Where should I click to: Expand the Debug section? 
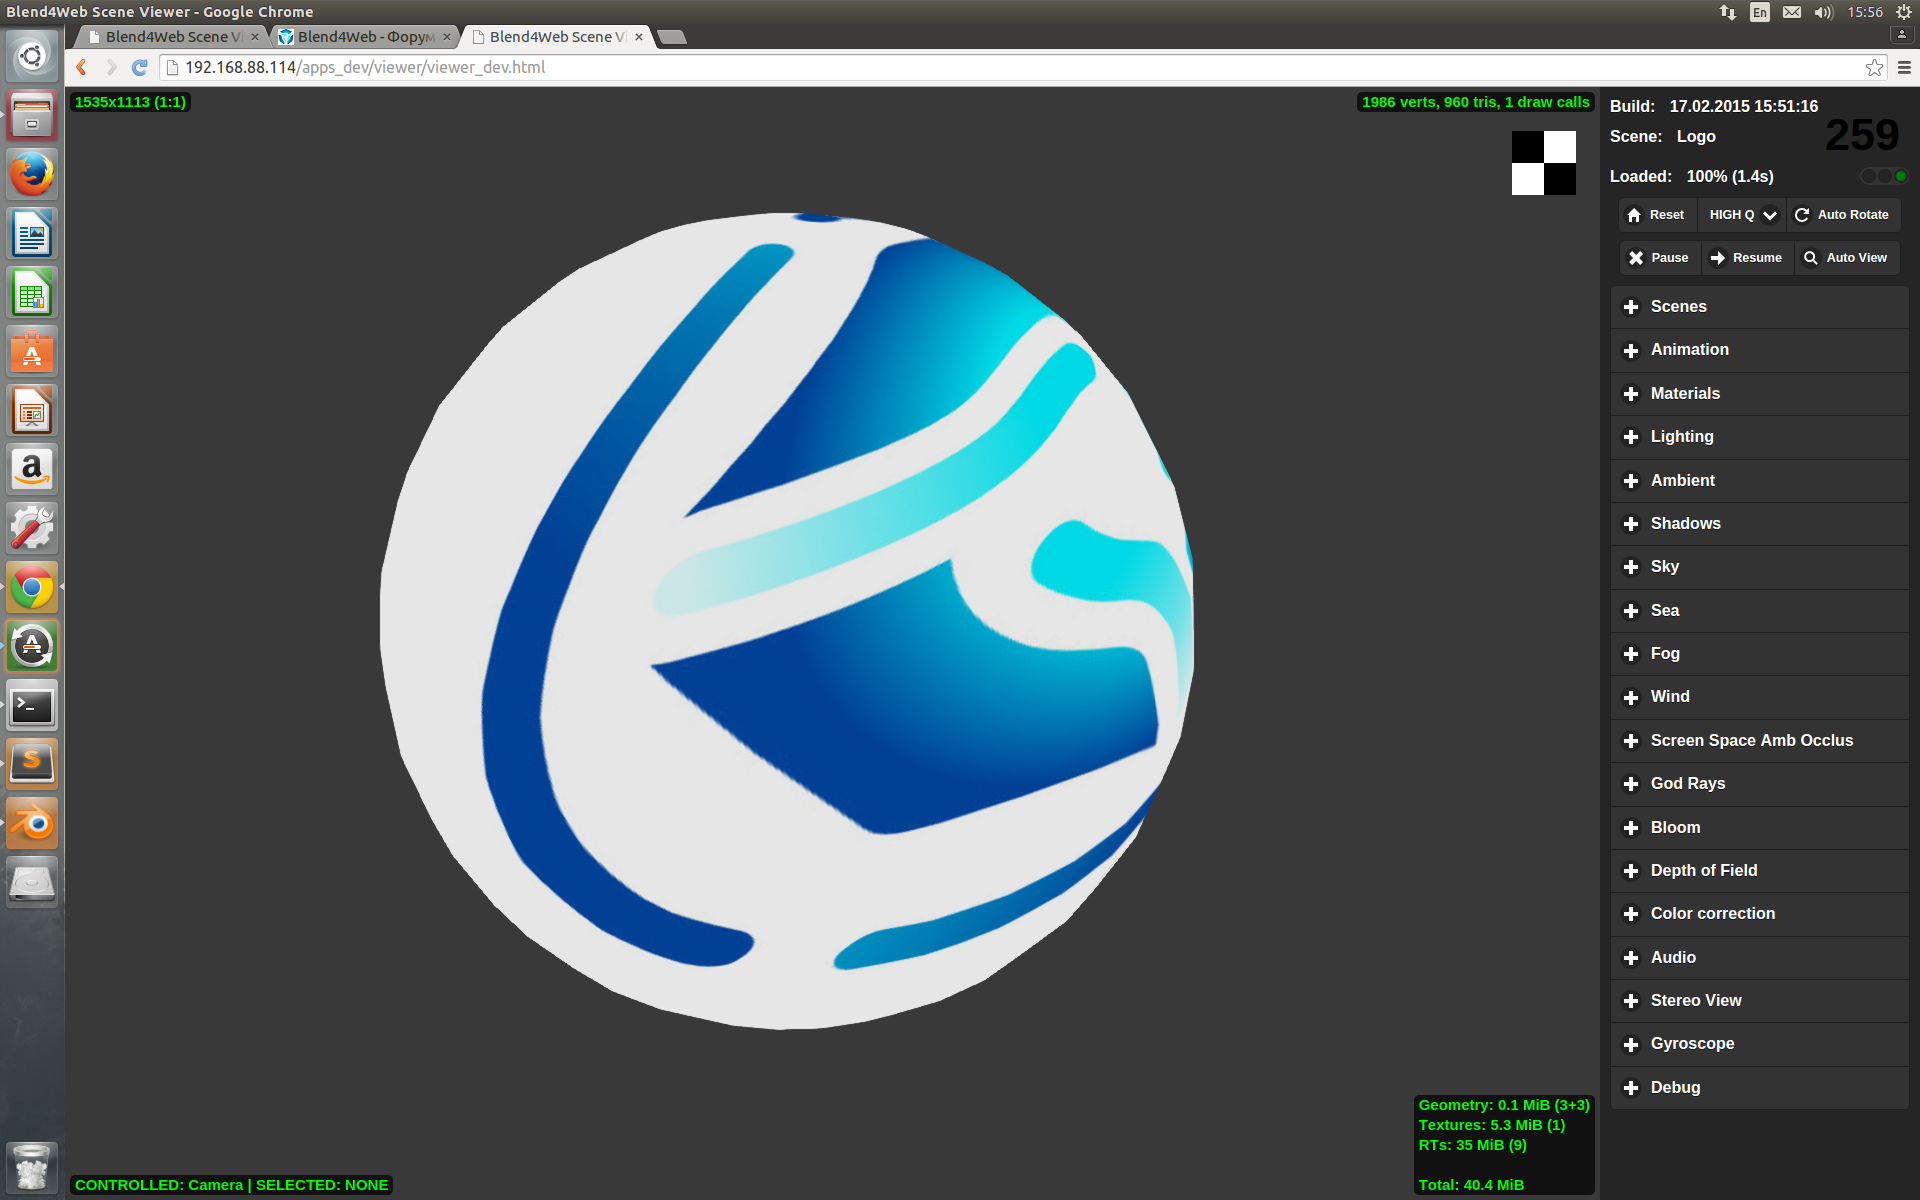point(1675,1088)
